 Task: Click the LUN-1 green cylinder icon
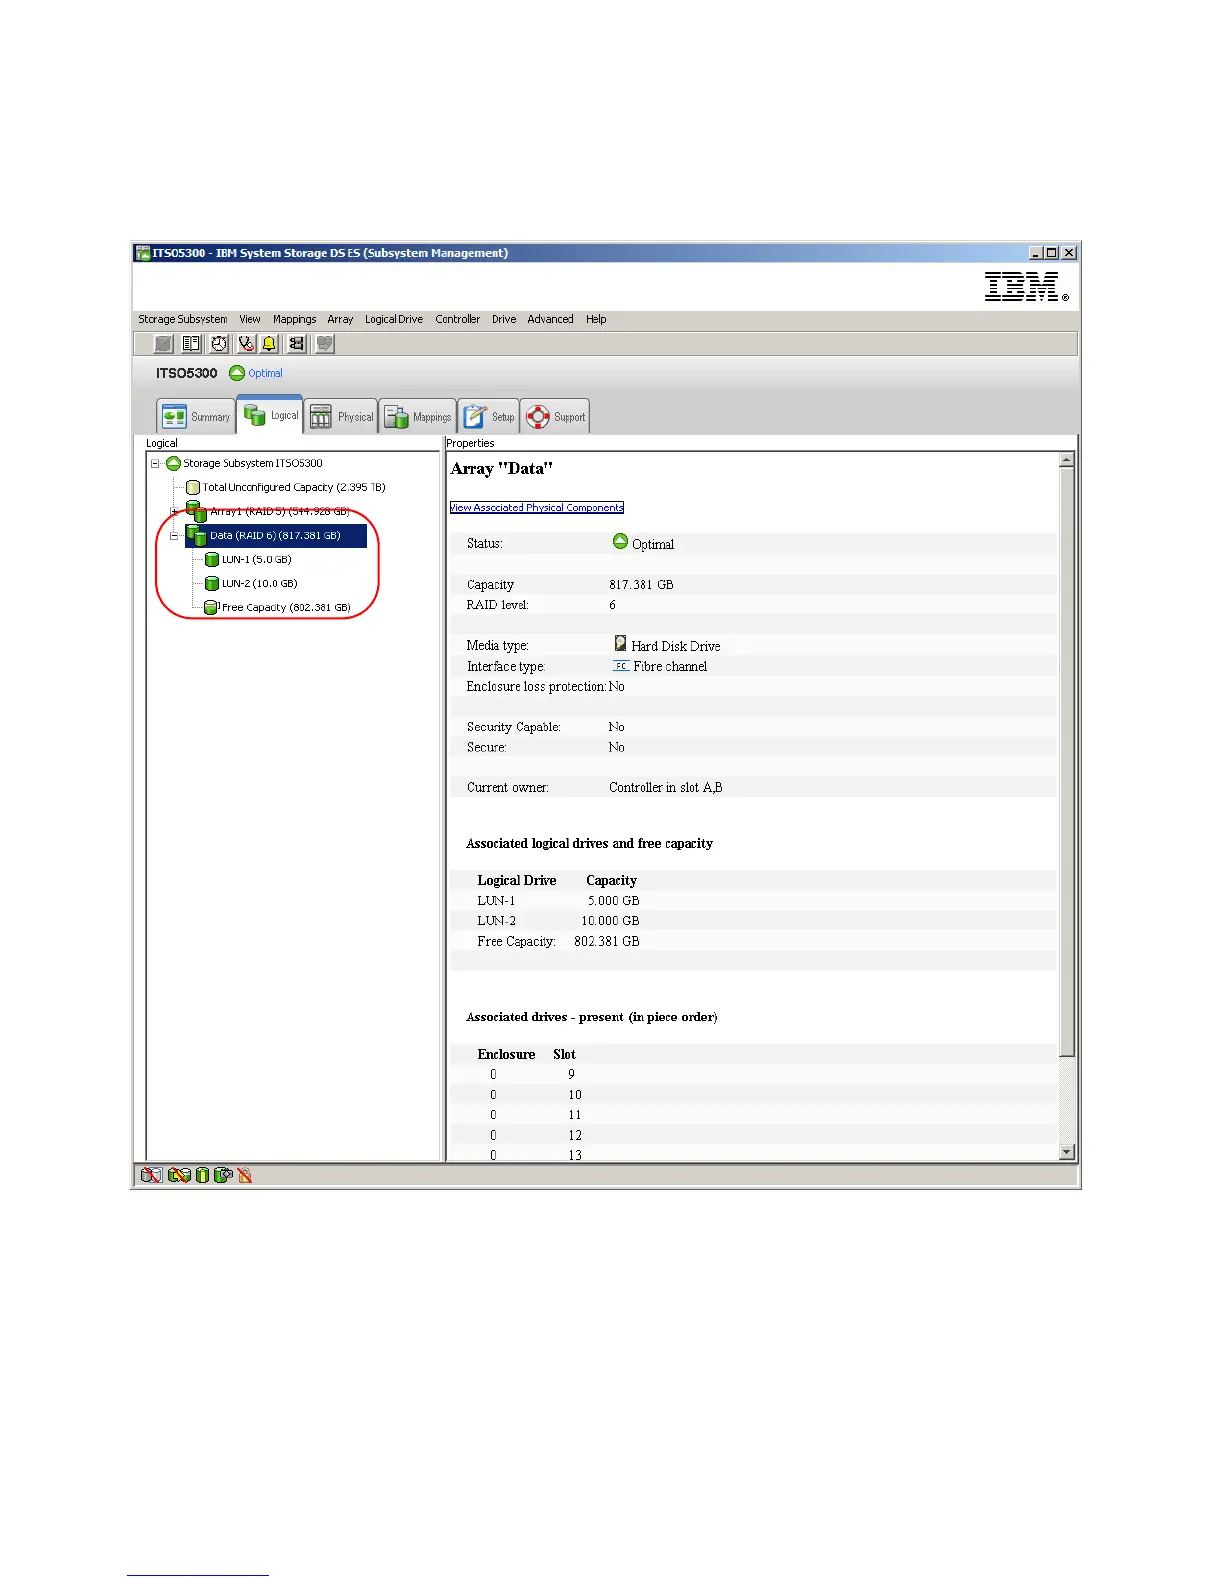click(x=212, y=560)
